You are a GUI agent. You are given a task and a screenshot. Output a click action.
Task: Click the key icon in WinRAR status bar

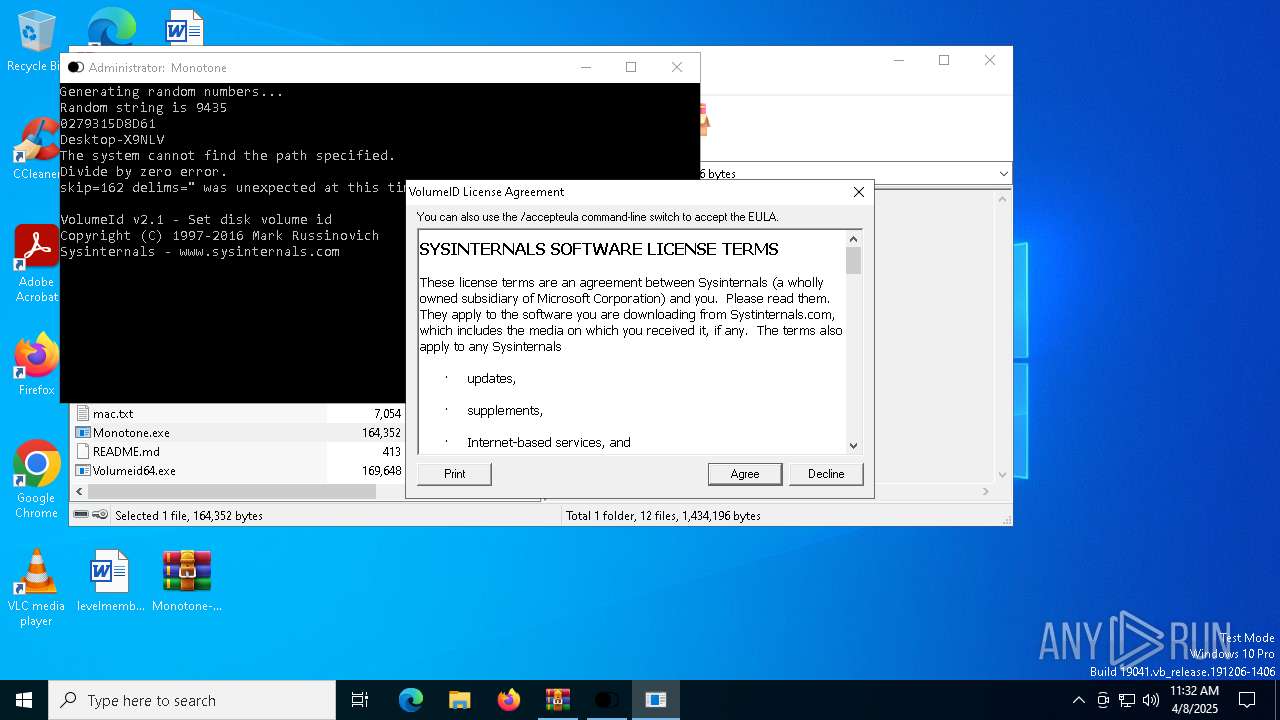pos(100,515)
